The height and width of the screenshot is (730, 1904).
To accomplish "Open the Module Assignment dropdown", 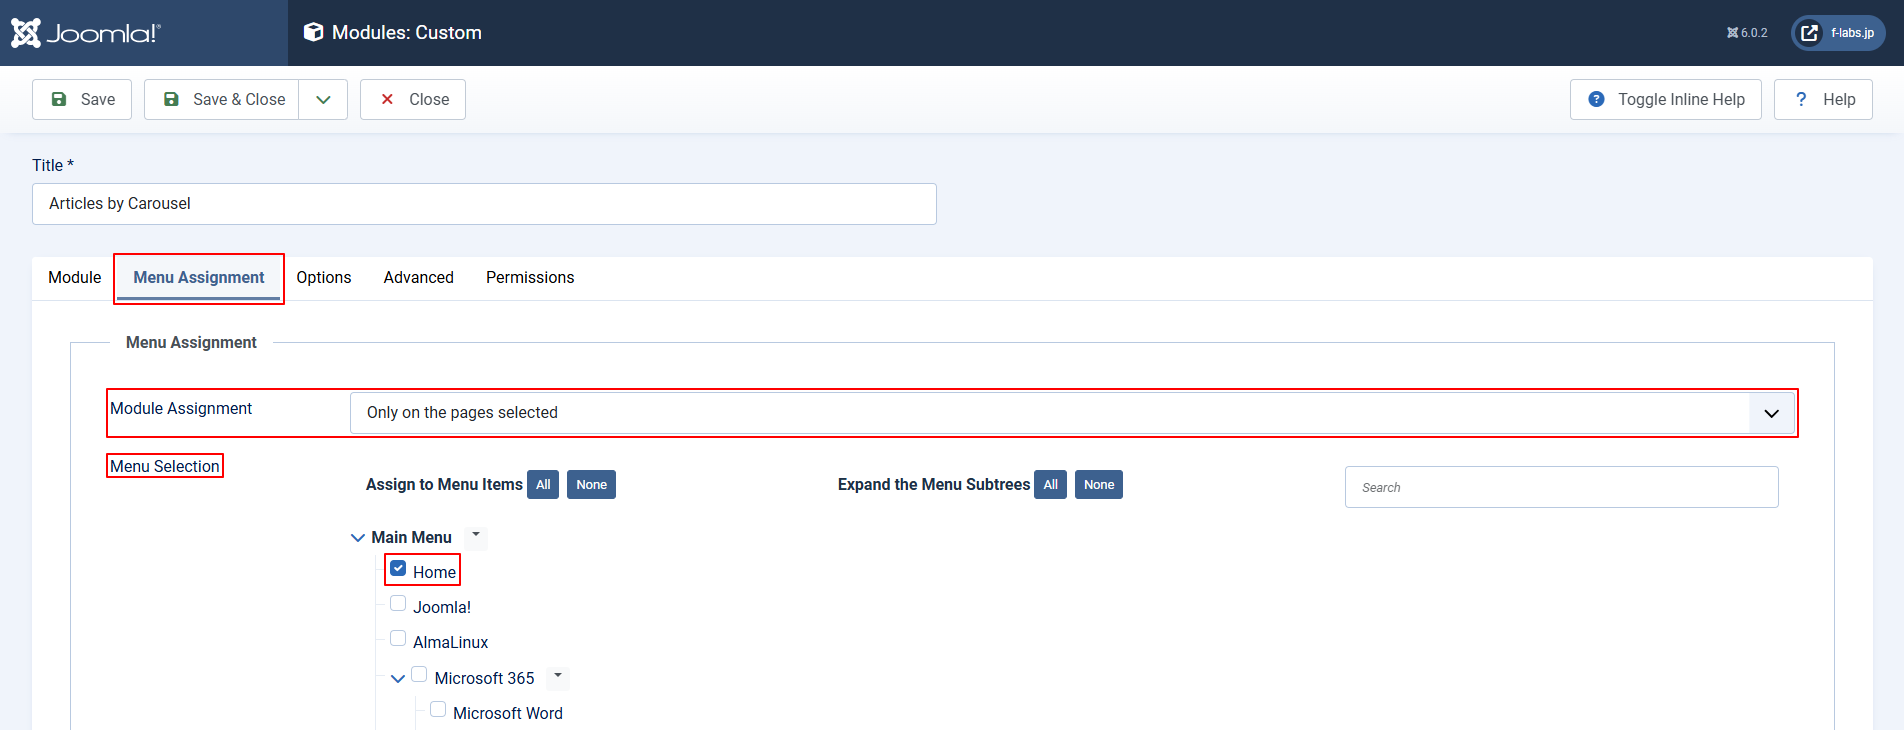I will click(1771, 413).
